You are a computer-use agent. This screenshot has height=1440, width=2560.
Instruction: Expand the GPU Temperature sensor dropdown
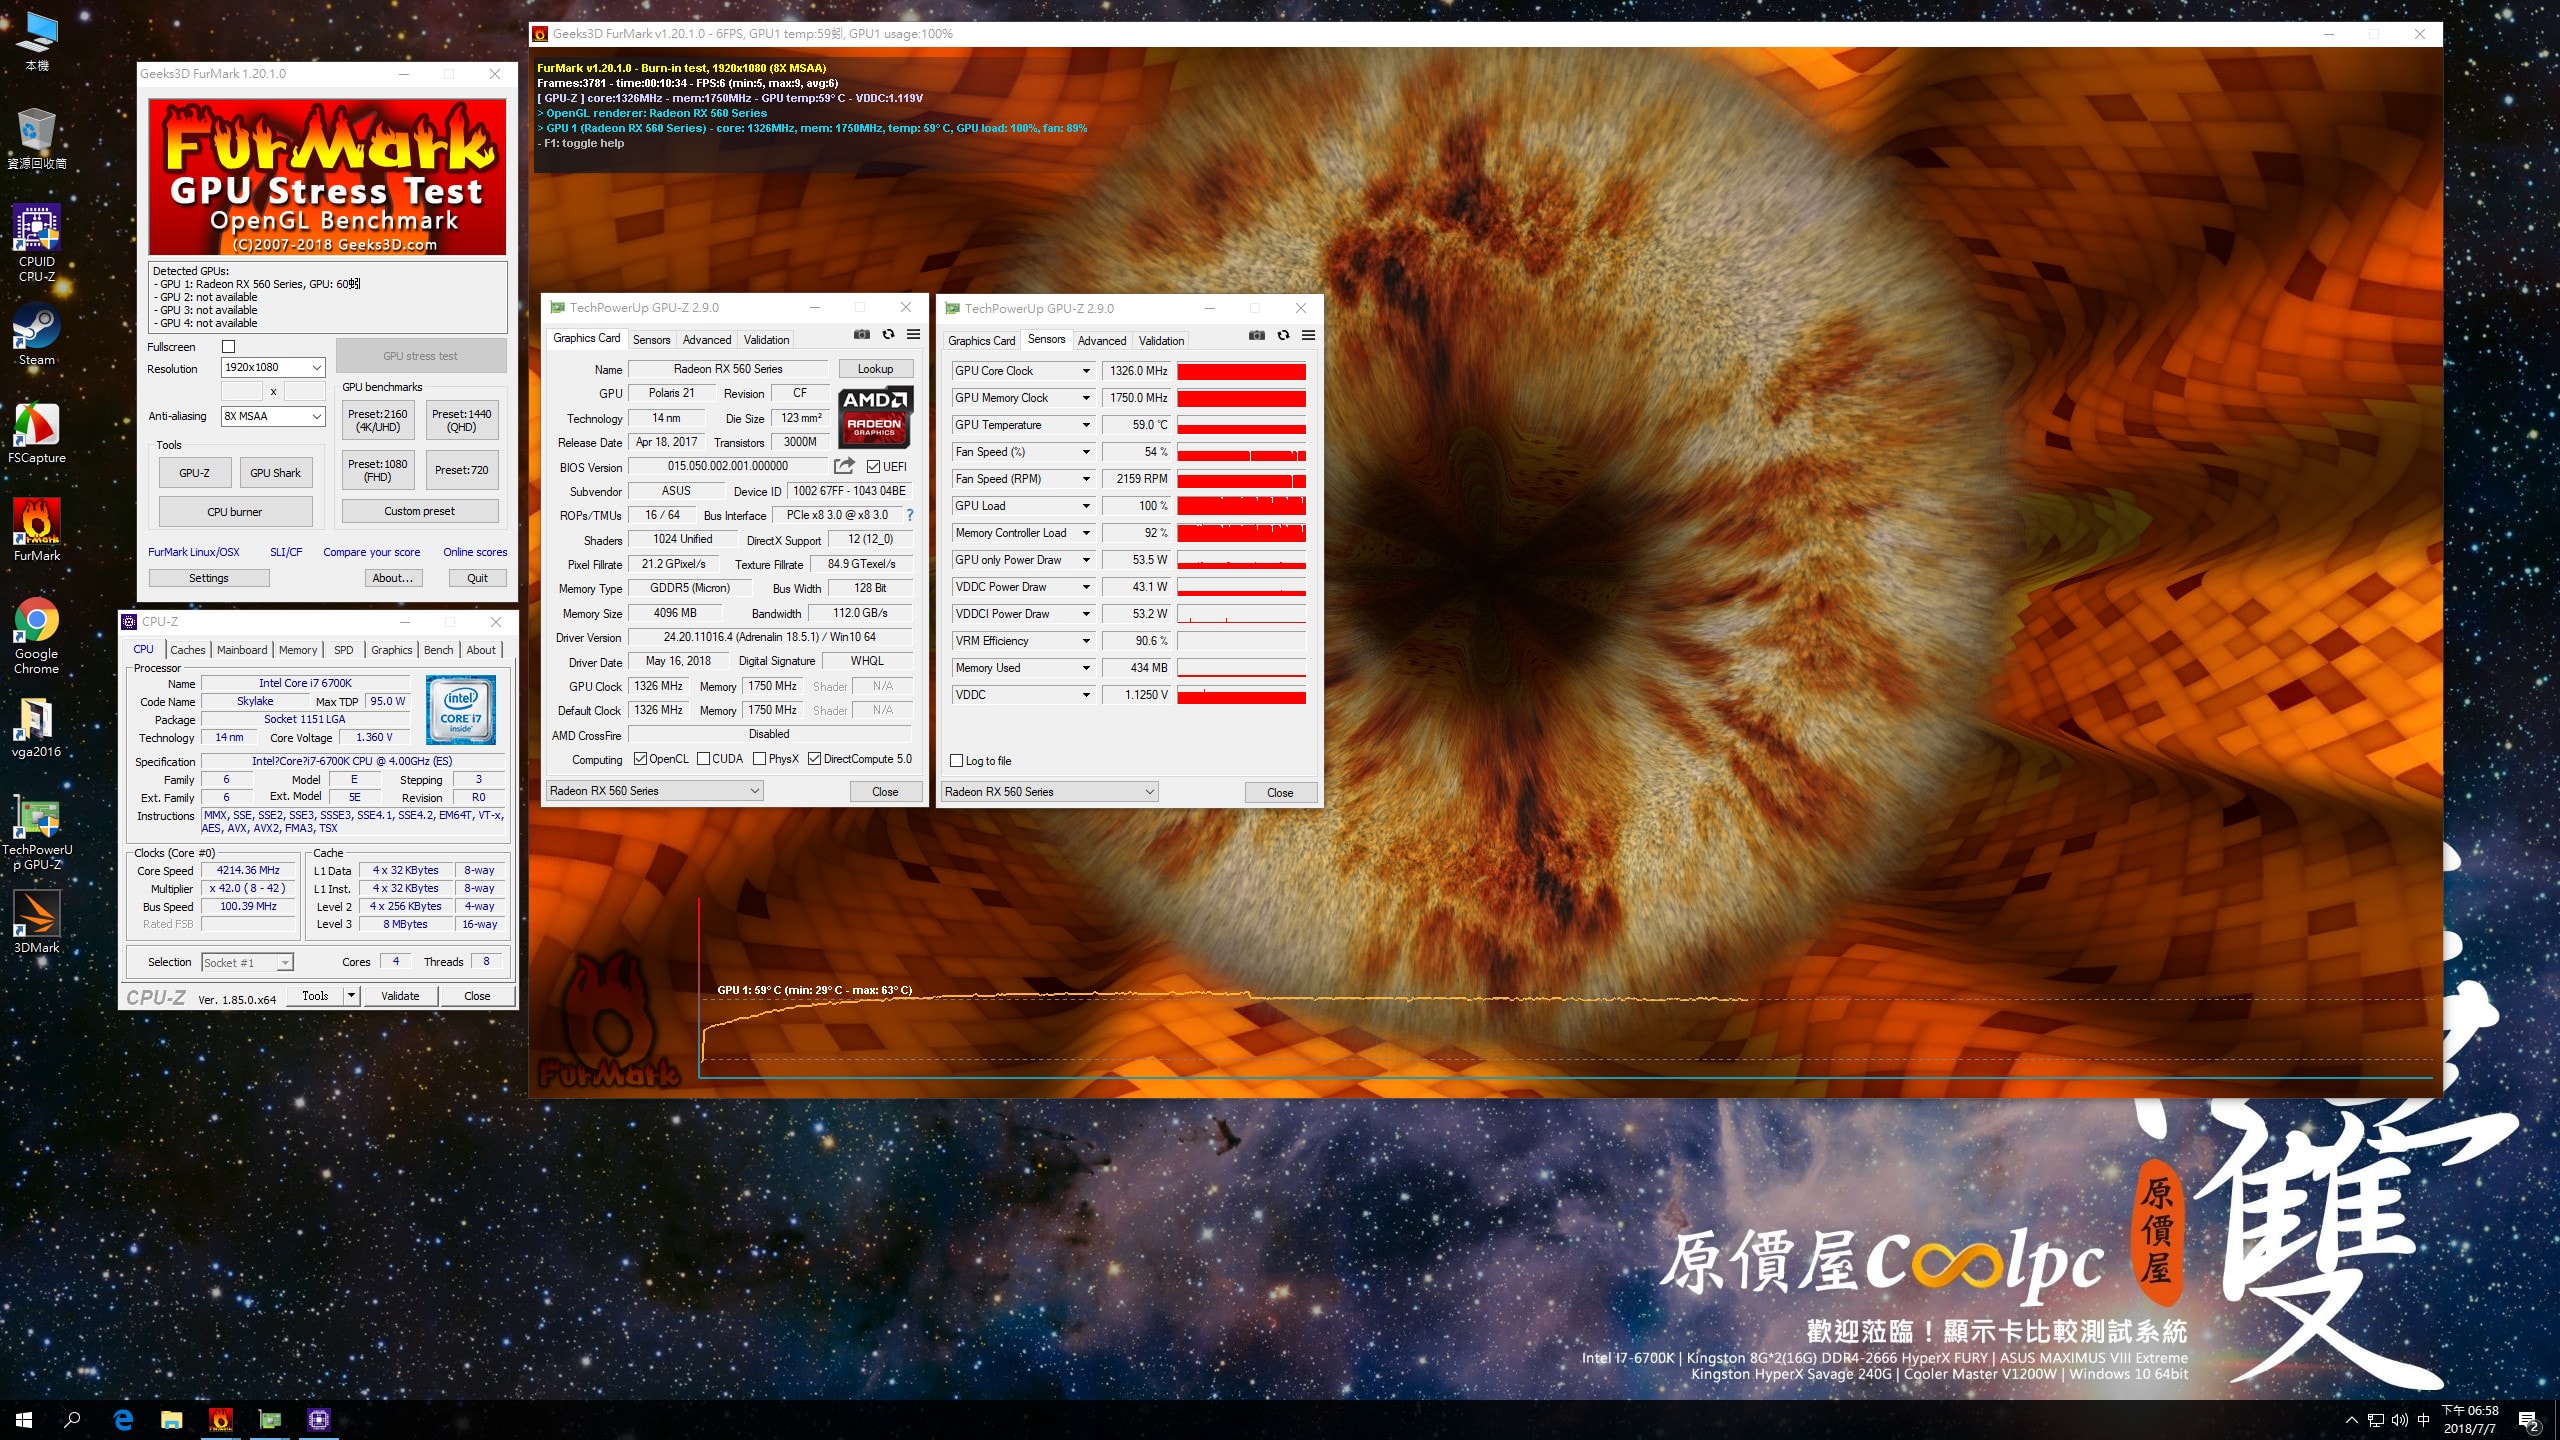(1086, 425)
